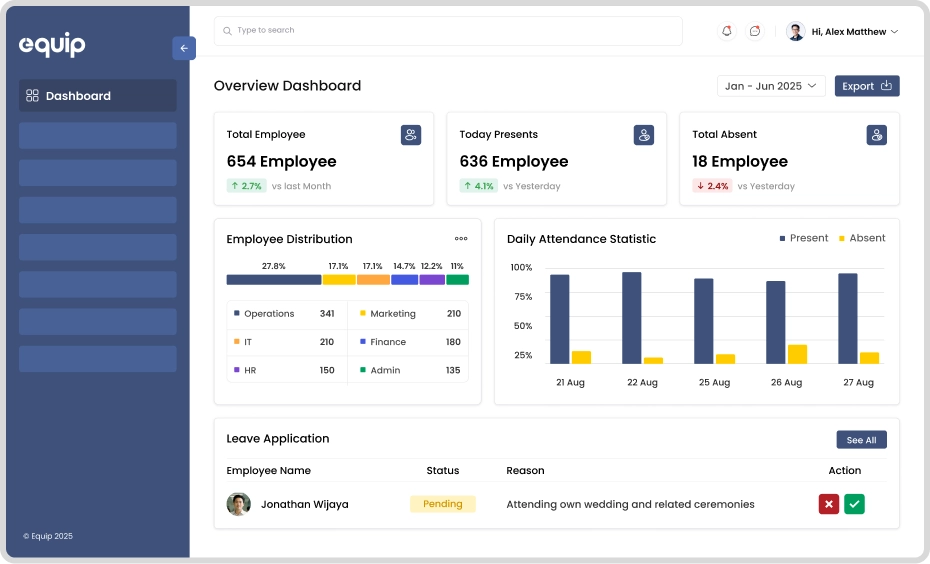This screenshot has width=930, height=564.
Task: Click the notification bell icon
Action: tap(727, 31)
